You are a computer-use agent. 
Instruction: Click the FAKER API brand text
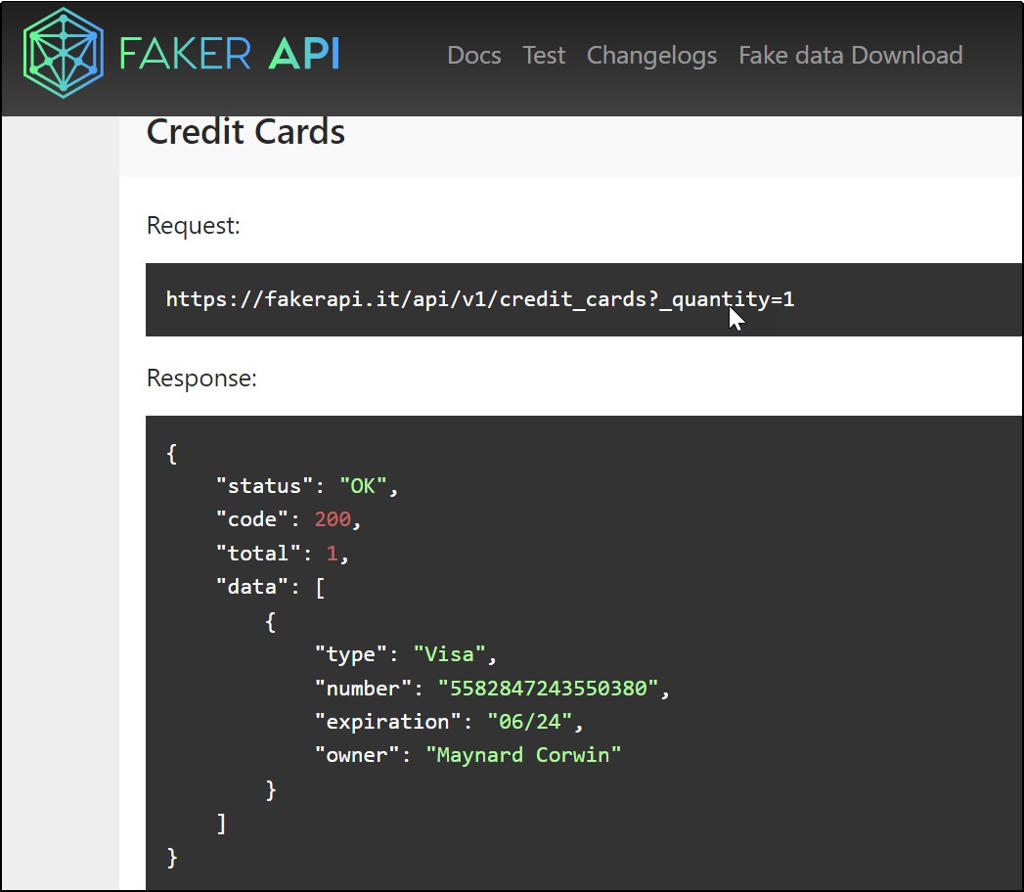(230, 54)
